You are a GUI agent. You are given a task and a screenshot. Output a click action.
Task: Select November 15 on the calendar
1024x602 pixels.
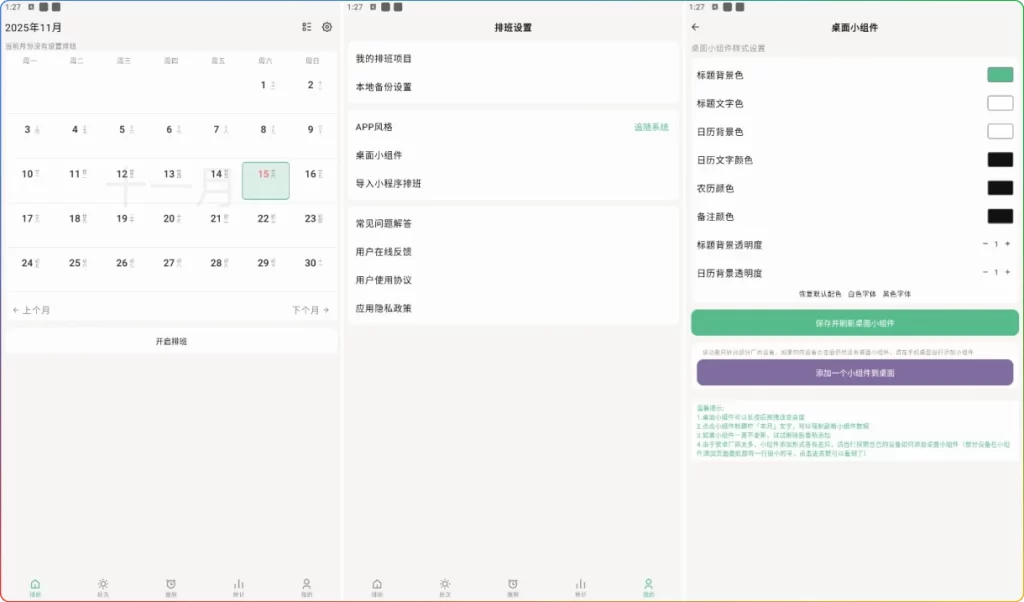[x=266, y=180]
